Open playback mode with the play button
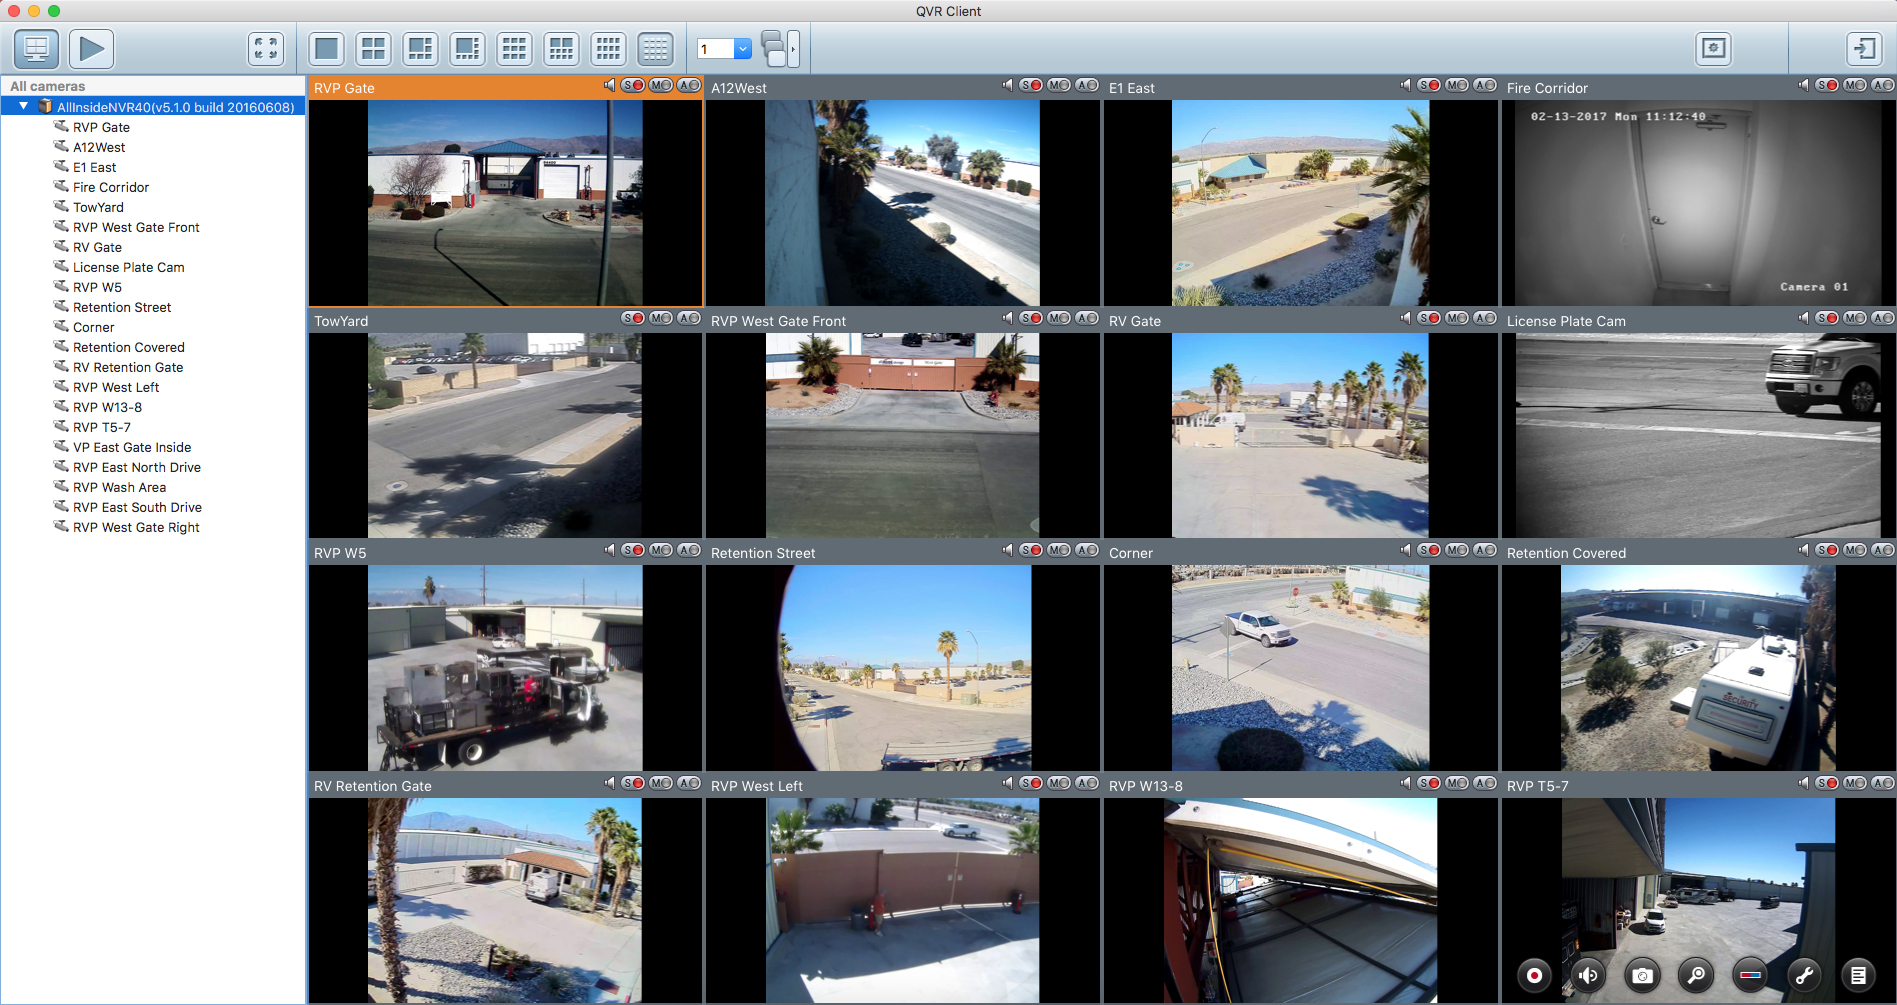1897x1005 pixels. pyautogui.click(x=92, y=48)
